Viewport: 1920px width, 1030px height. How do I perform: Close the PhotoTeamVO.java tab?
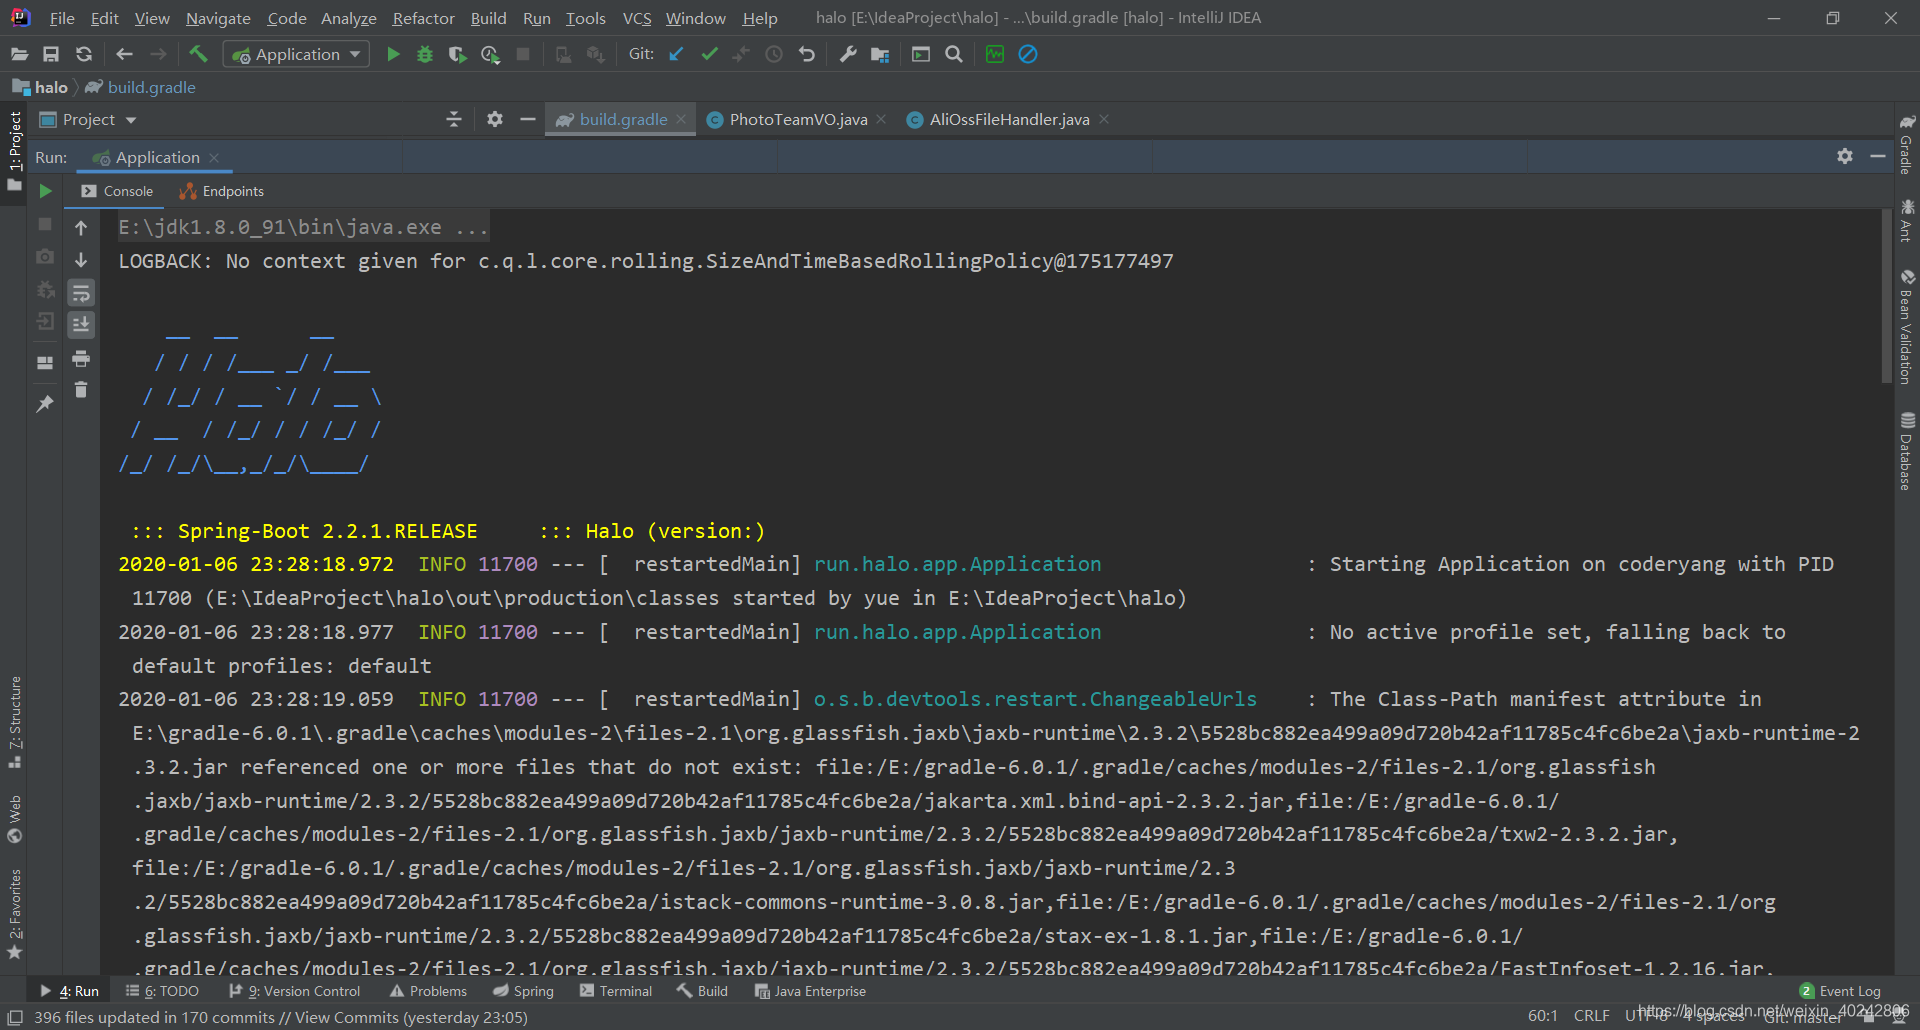[881, 119]
